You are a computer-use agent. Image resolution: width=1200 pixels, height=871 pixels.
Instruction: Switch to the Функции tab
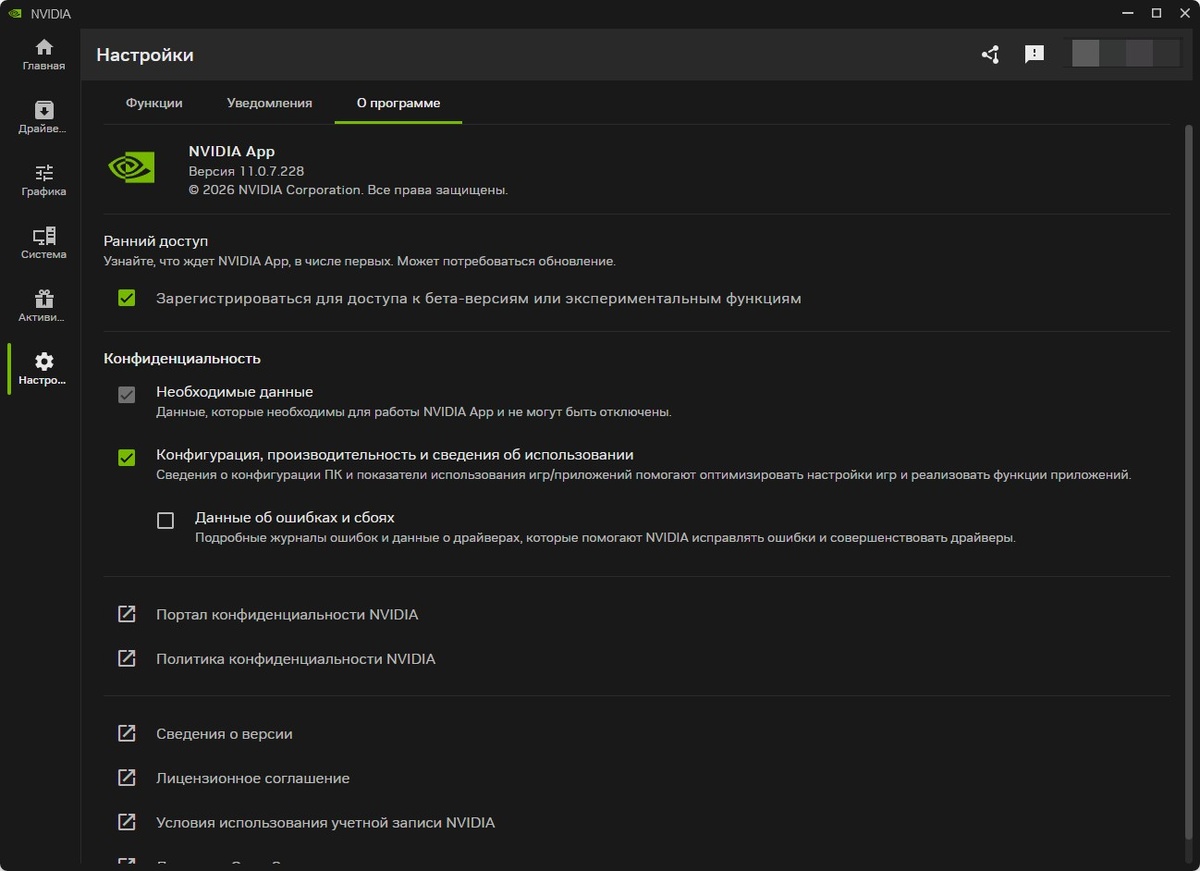coord(154,102)
